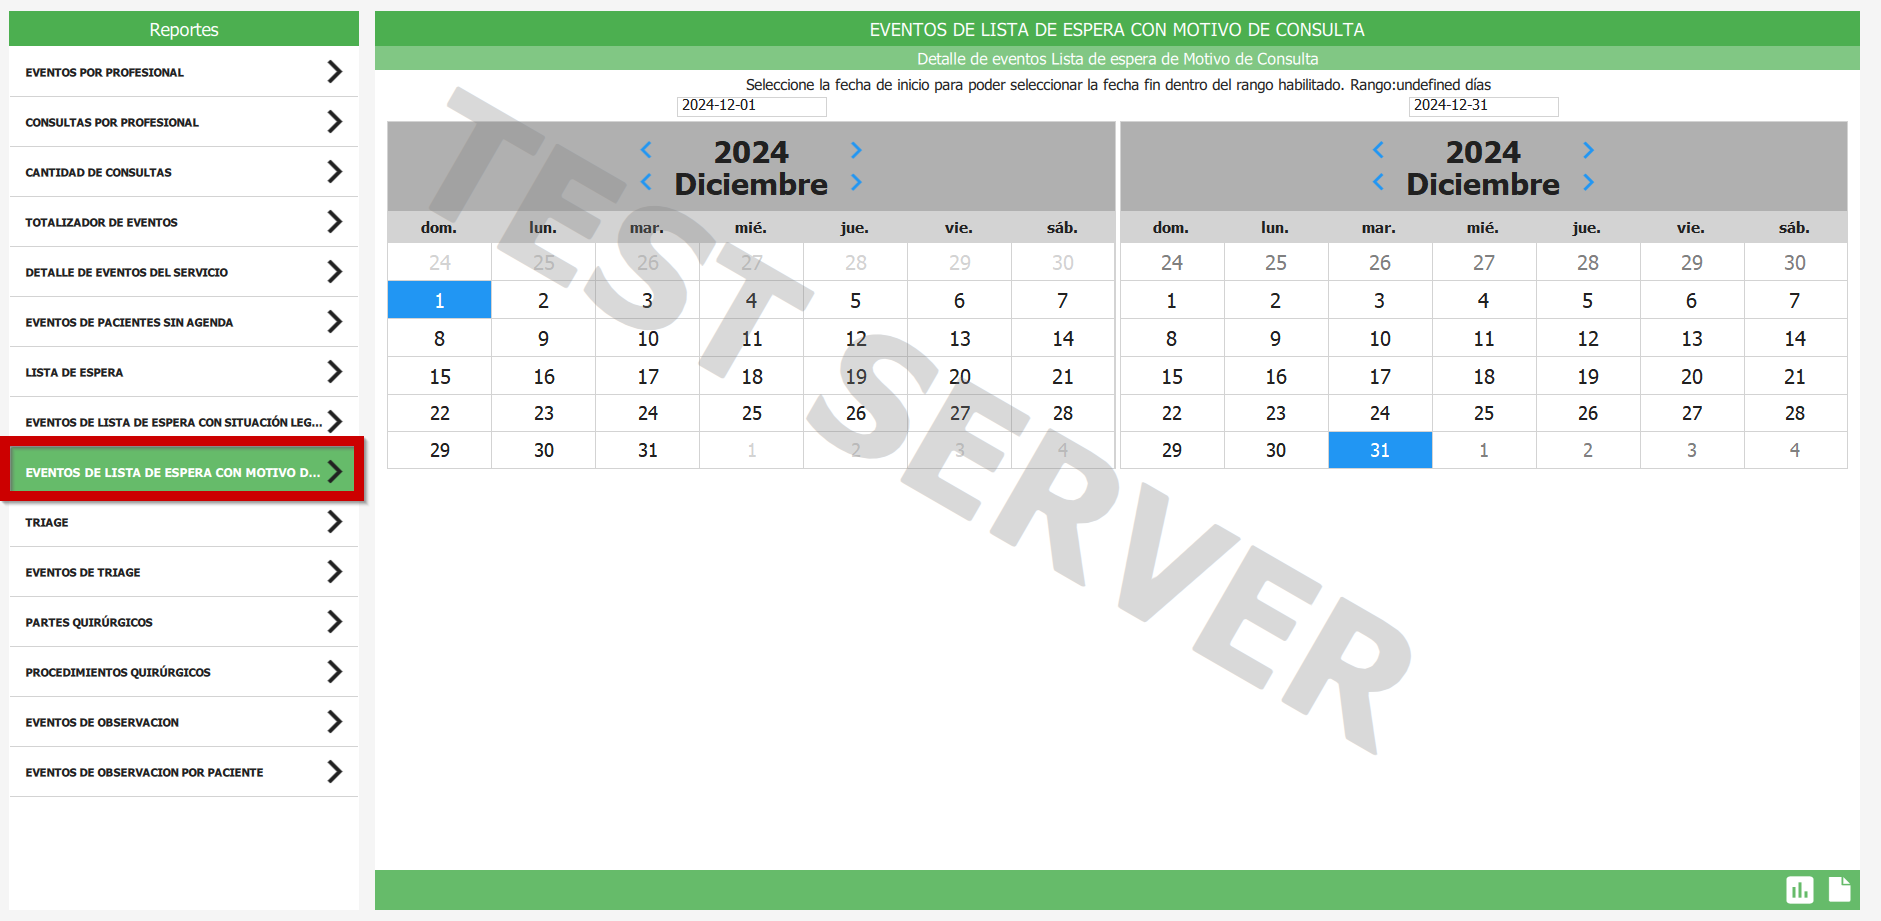
Task: Go to next year in the start date calendar
Action: [856, 150]
